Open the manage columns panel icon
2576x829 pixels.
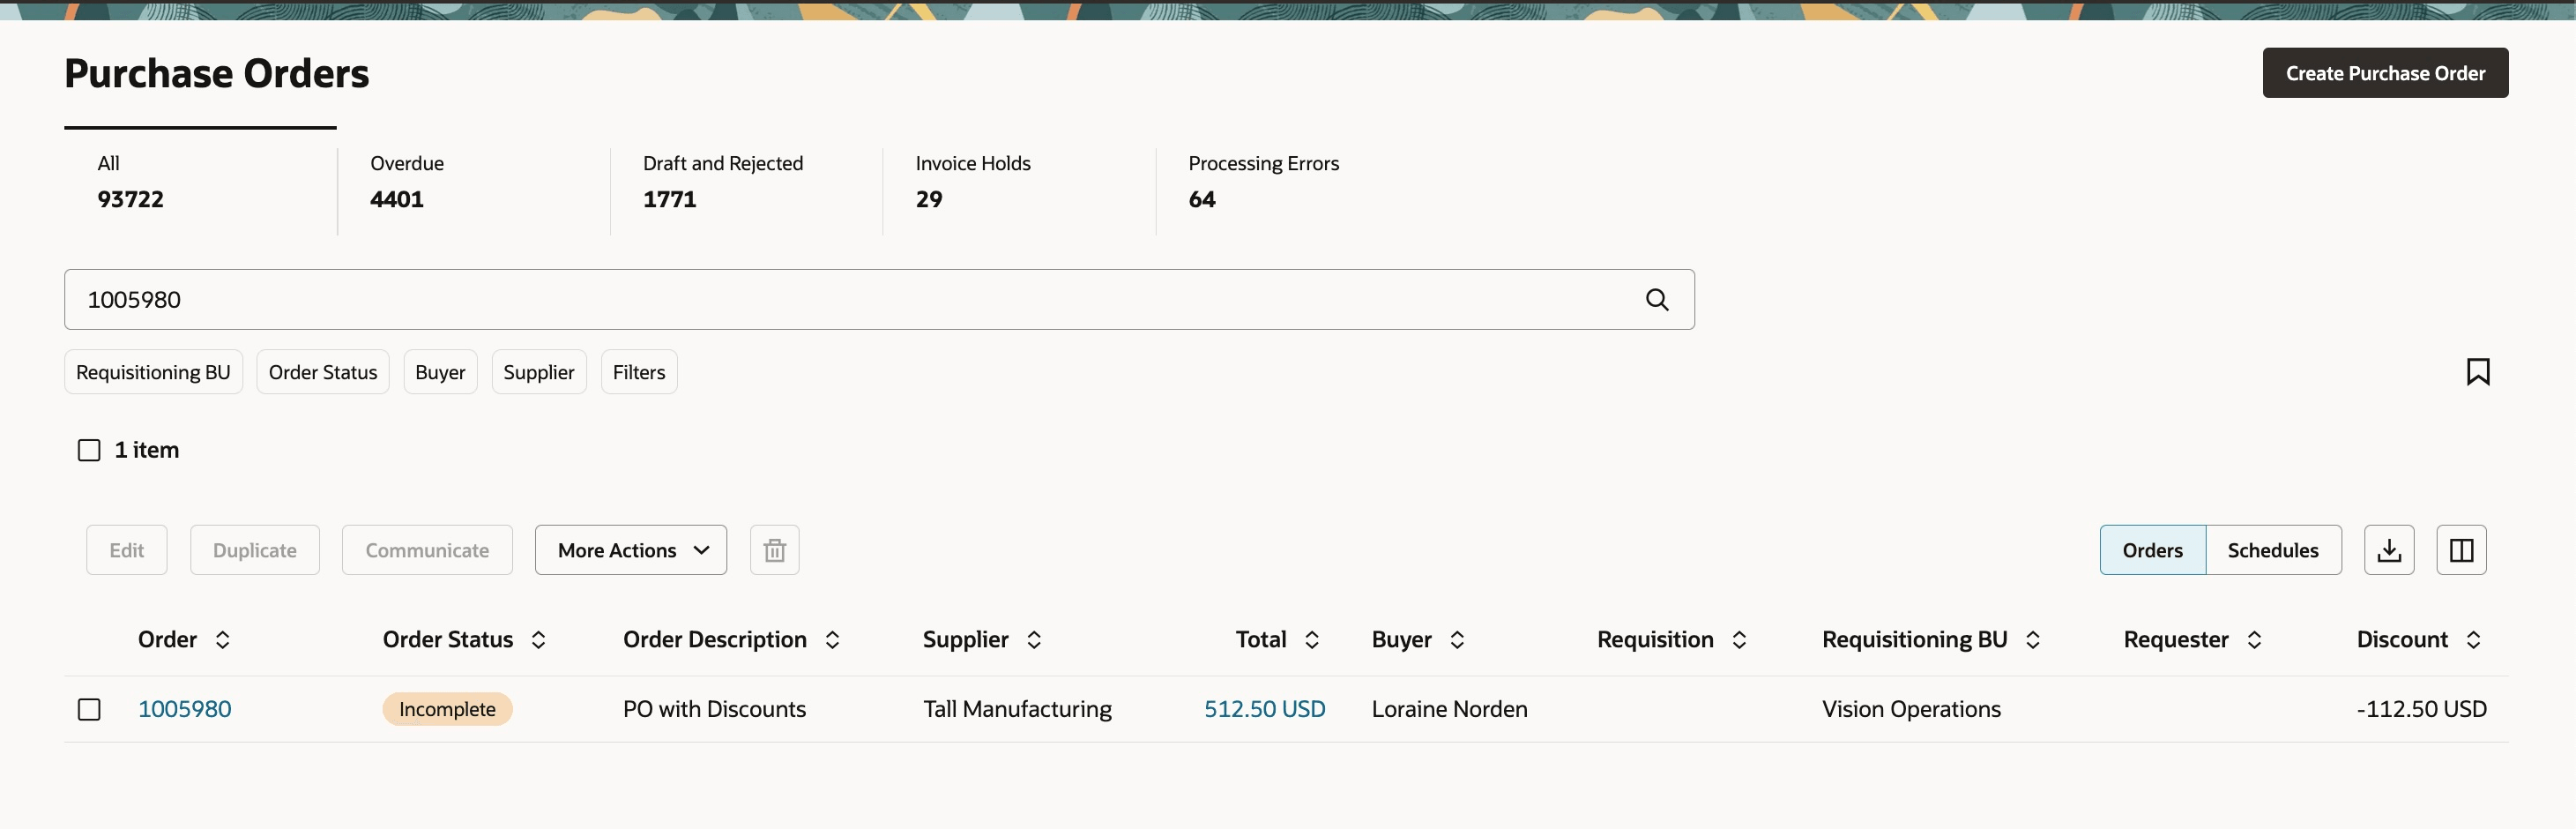(2461, 549)
